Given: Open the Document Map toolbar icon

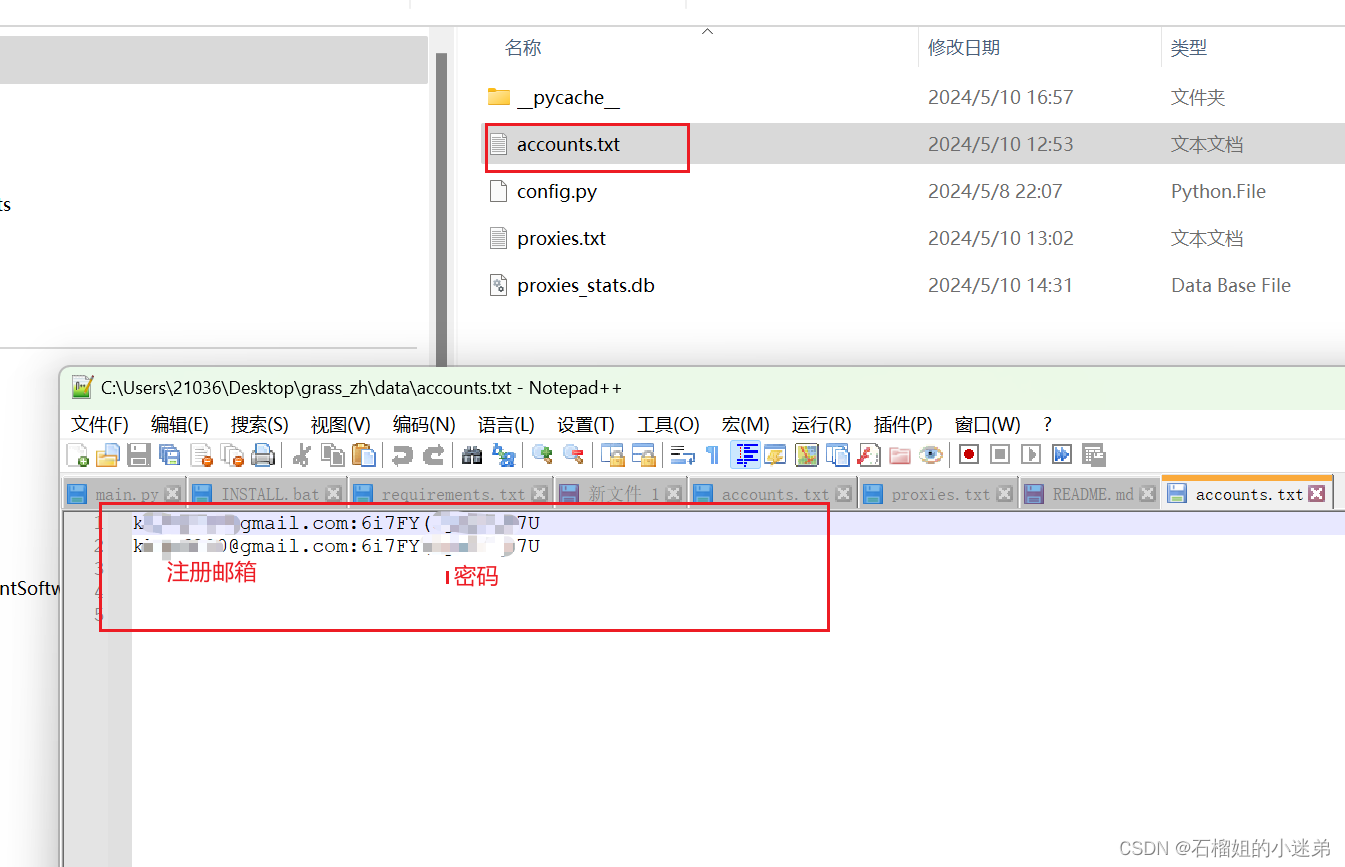Looking at the screenshot, I should 806,455.
